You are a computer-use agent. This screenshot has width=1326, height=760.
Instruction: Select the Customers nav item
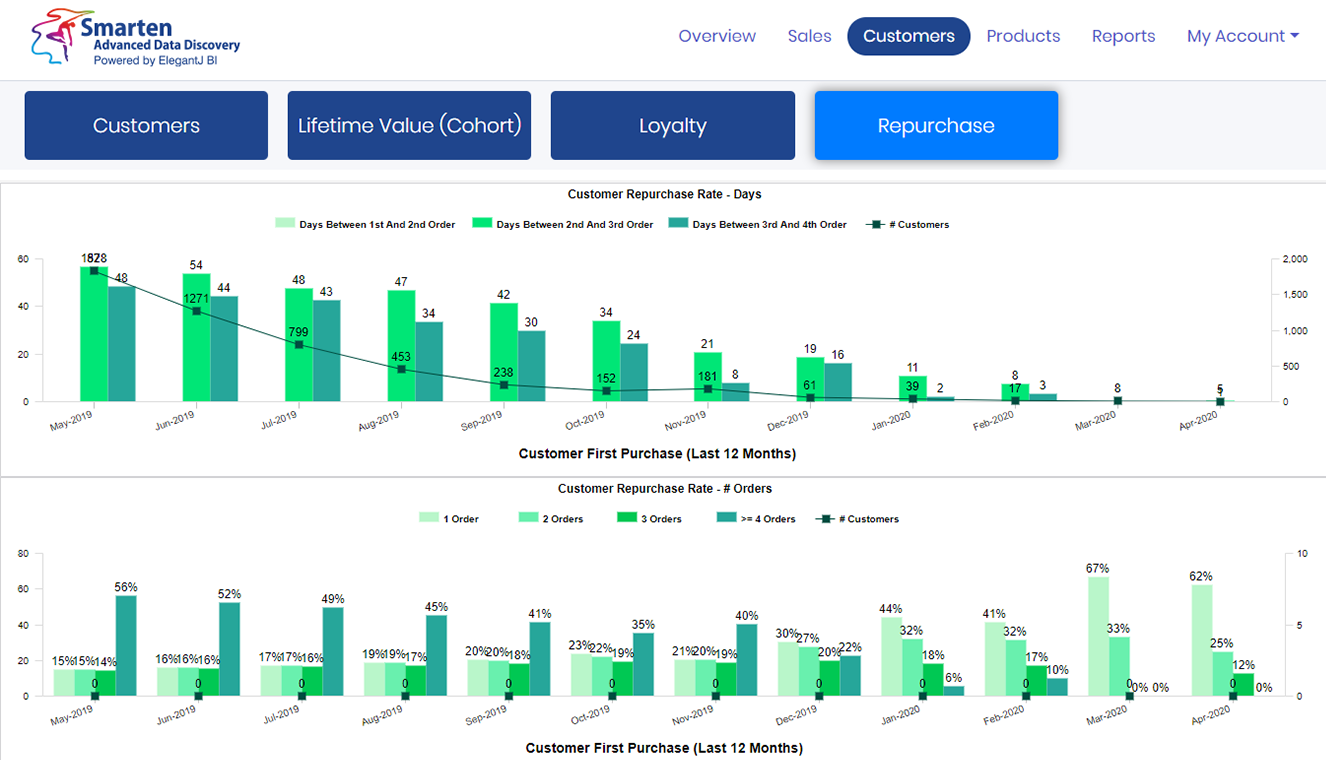click(909, 36)
